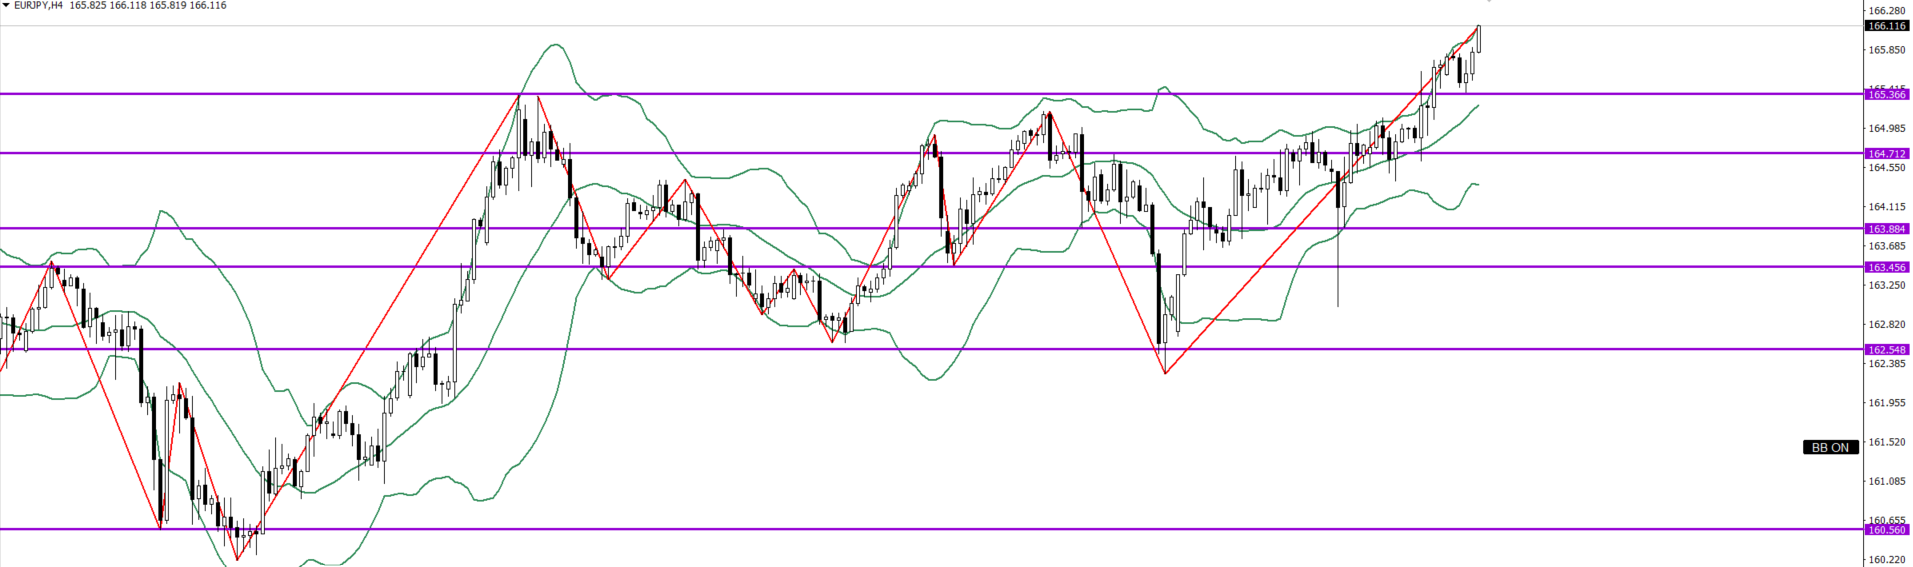Click the 163.884 purple level tag
The image size is (1913, 567).
[x=1887, y=228]
